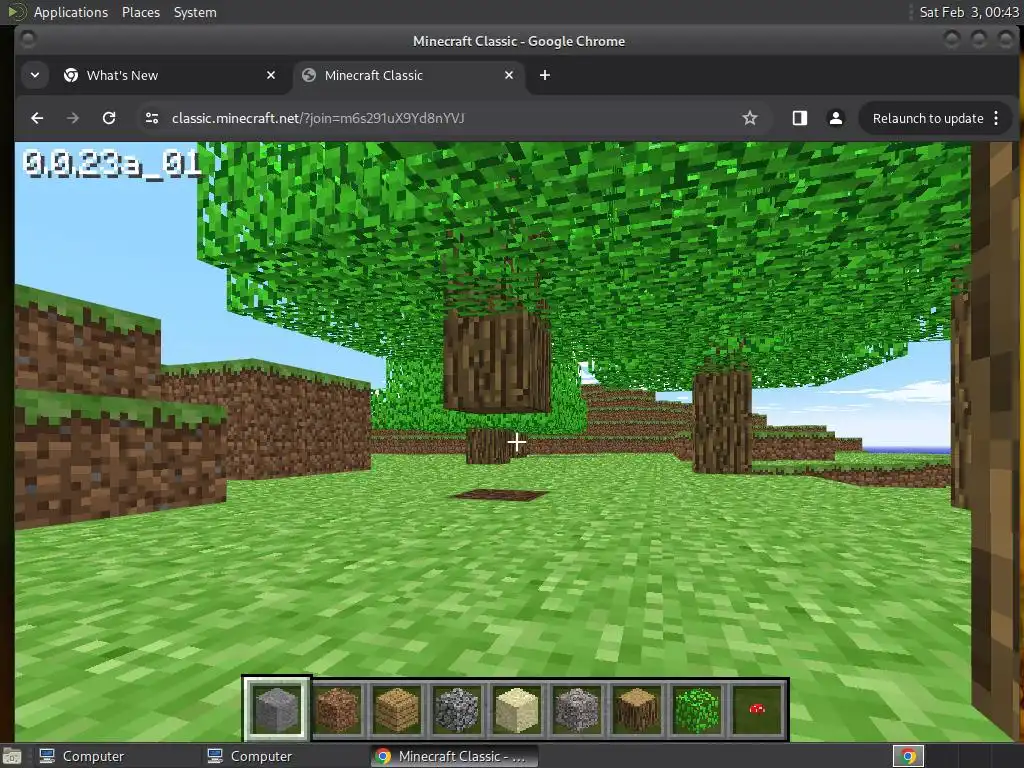
Task: Select the gravel block in hotbar
Action: coord(577,709)
